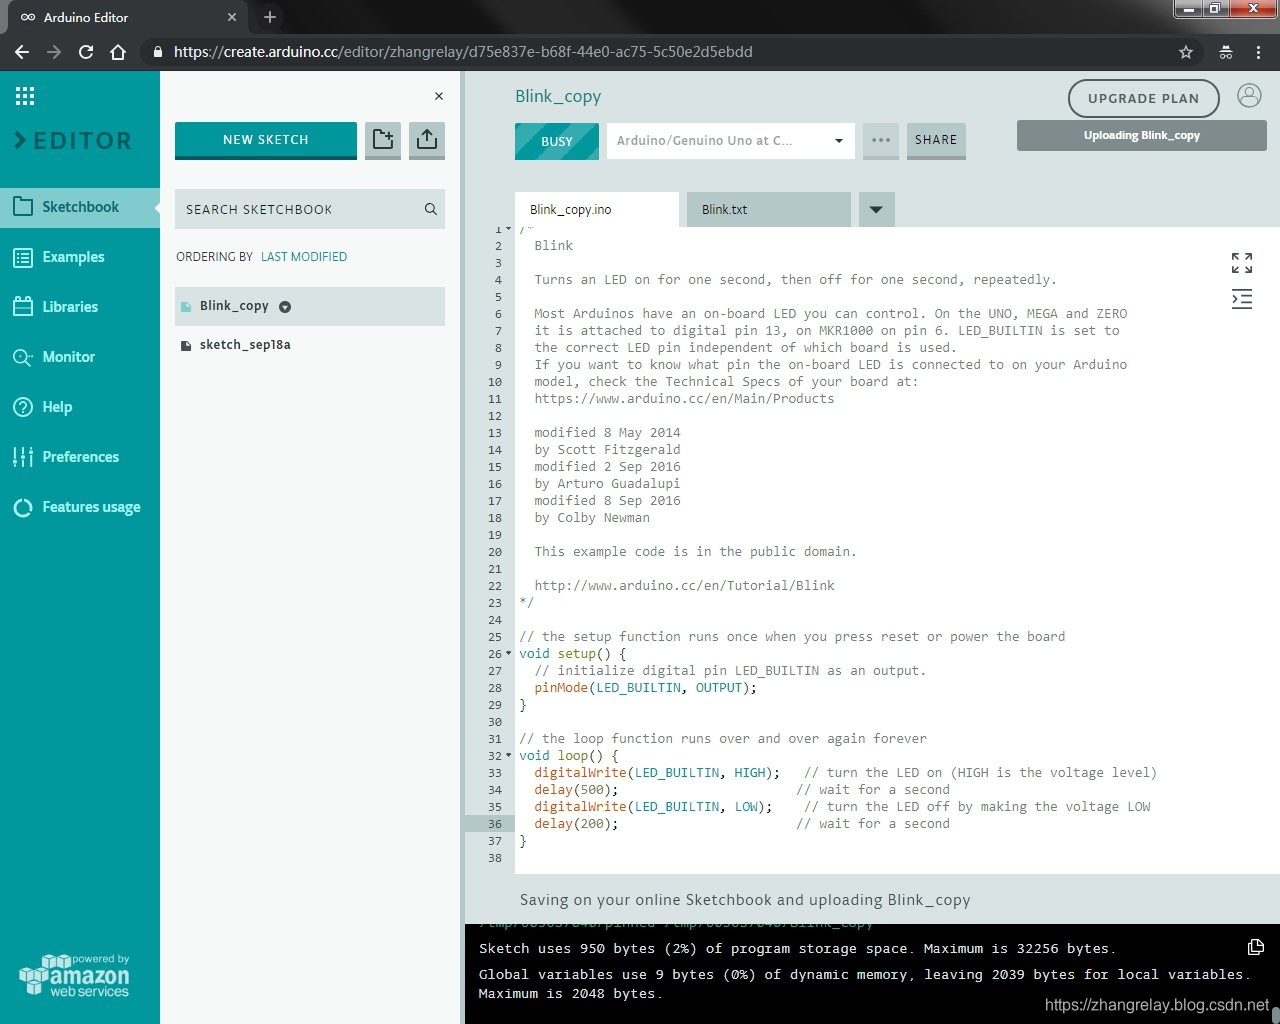
Task: Click the user profile avatar icon
Action: click(1249, 96)
